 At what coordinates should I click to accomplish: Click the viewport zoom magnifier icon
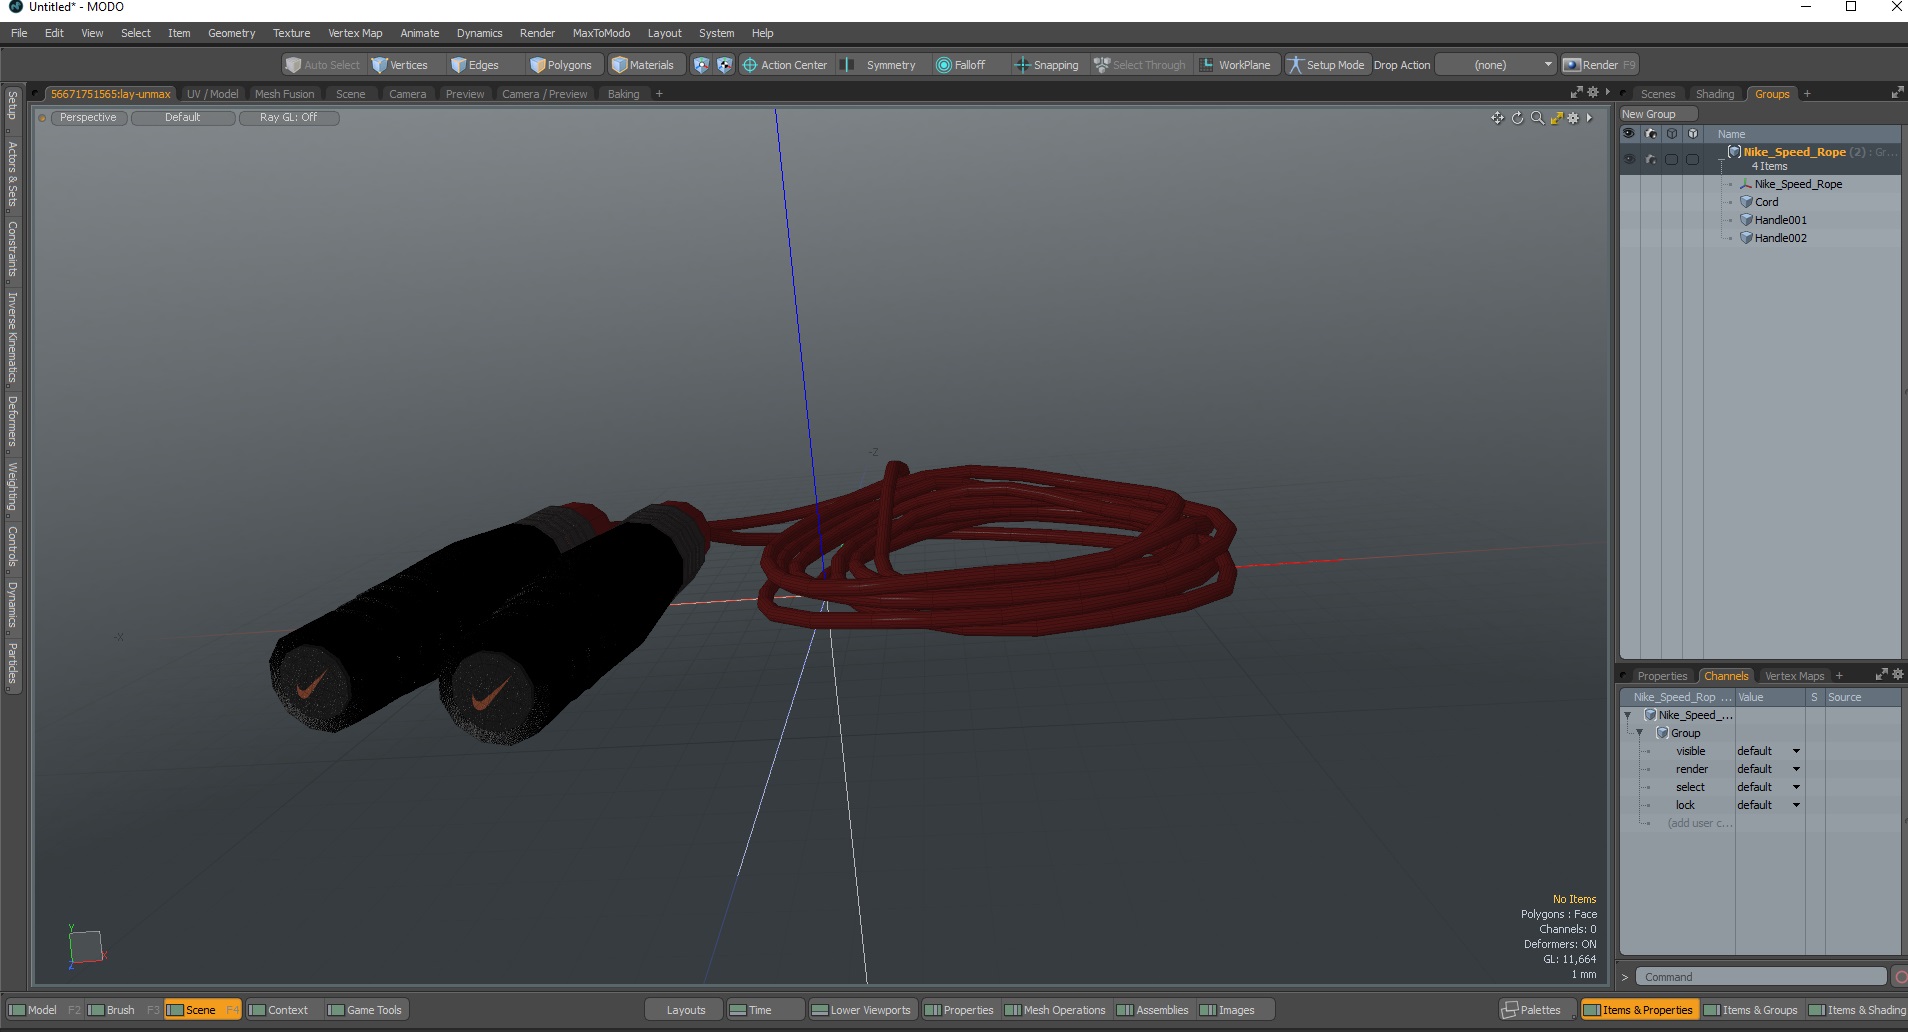(x=1537, y=118)
